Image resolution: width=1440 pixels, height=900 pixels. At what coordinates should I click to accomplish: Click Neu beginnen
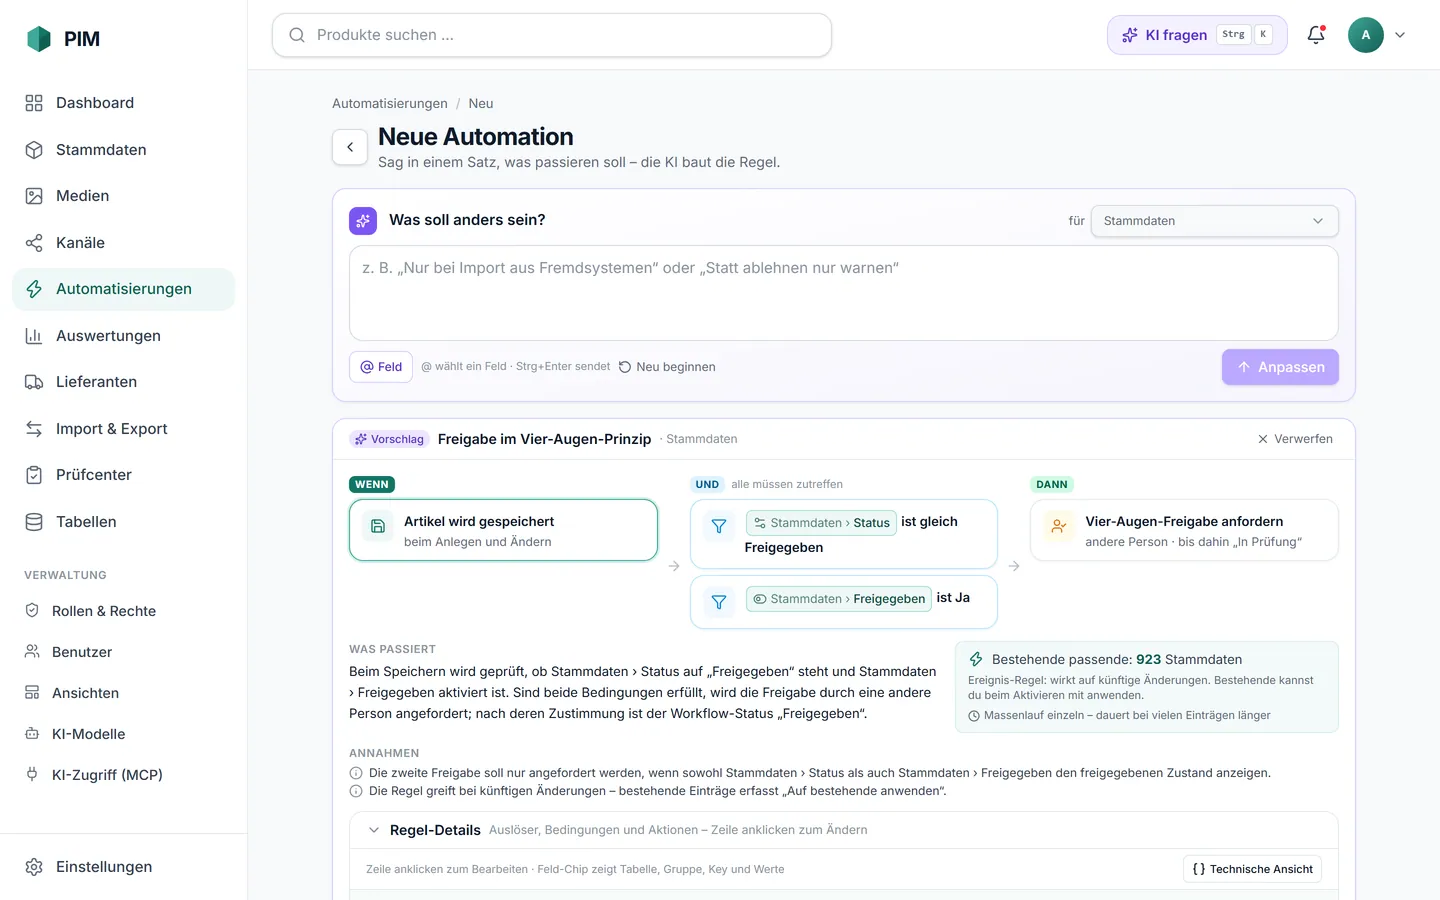pyautogui.click(x=667, y=367)
